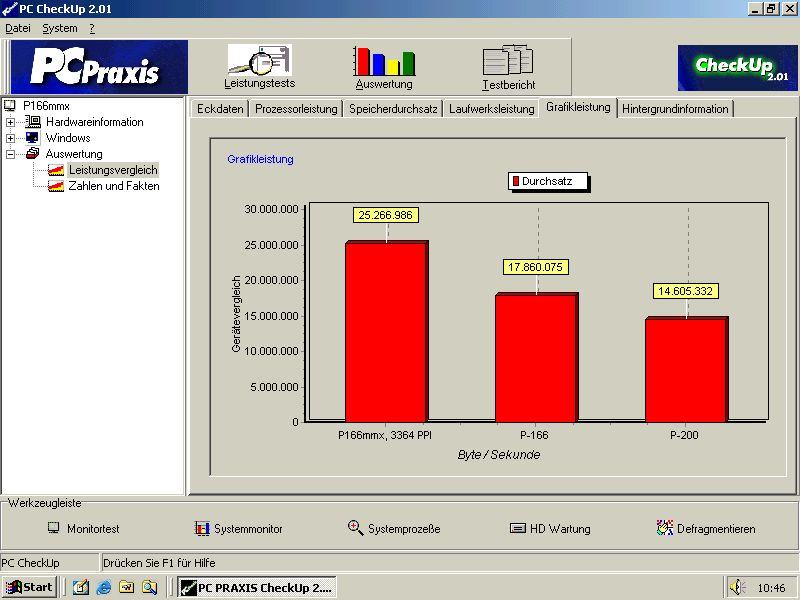Click the Byte / Sekunde axis label
Image resolution: width=800 pixels, height=600 pixels.
point(498,455)
